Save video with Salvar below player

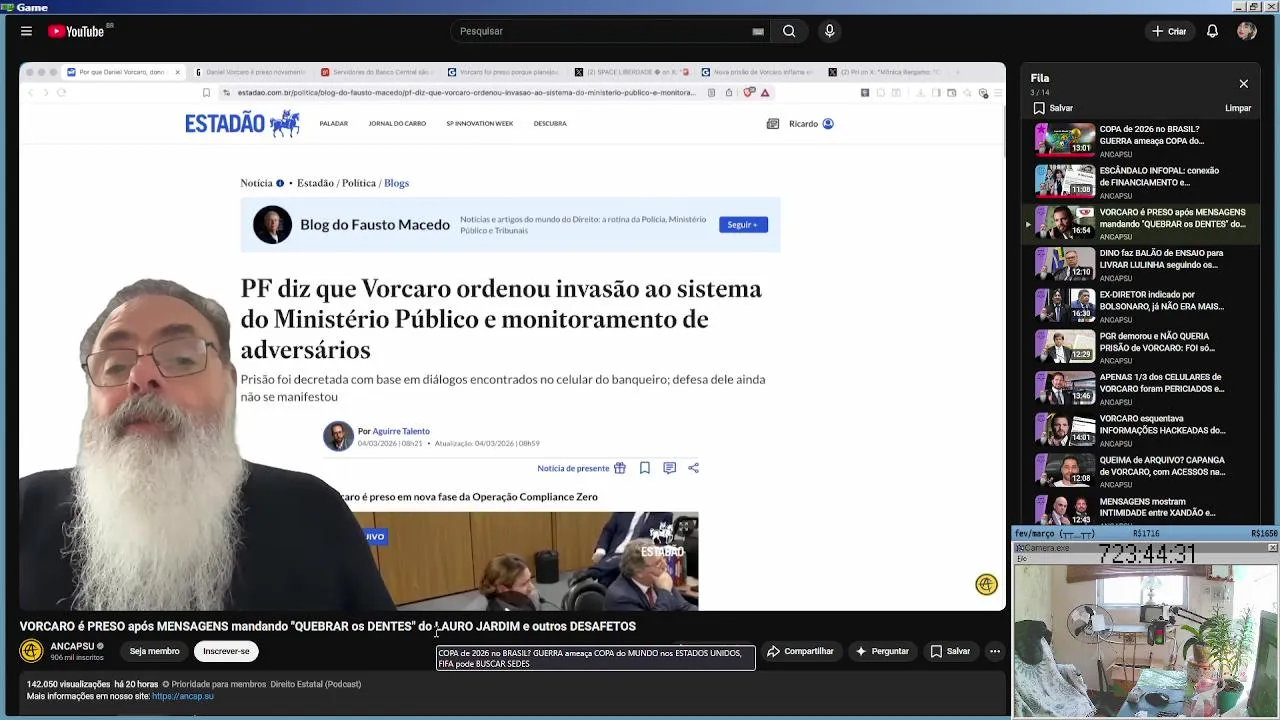950,651
